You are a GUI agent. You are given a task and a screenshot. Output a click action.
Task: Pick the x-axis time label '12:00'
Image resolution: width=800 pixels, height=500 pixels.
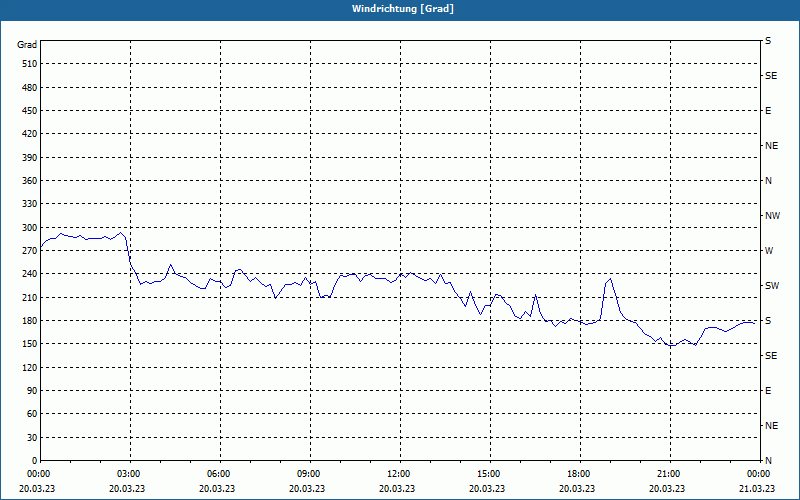(x=398, y=474)
